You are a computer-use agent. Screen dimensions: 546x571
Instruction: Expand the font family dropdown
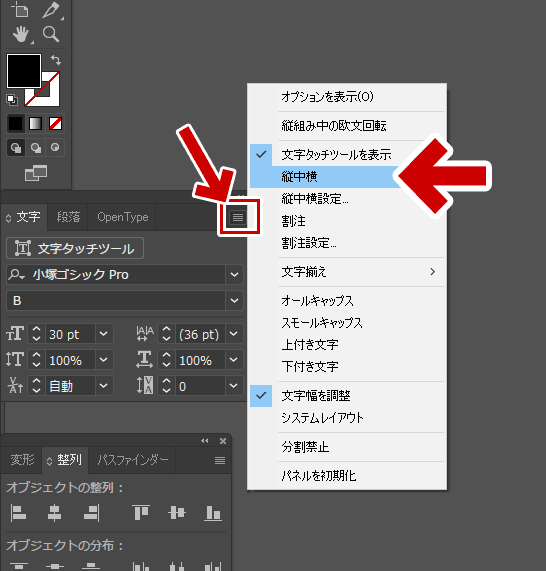[234, 275]
